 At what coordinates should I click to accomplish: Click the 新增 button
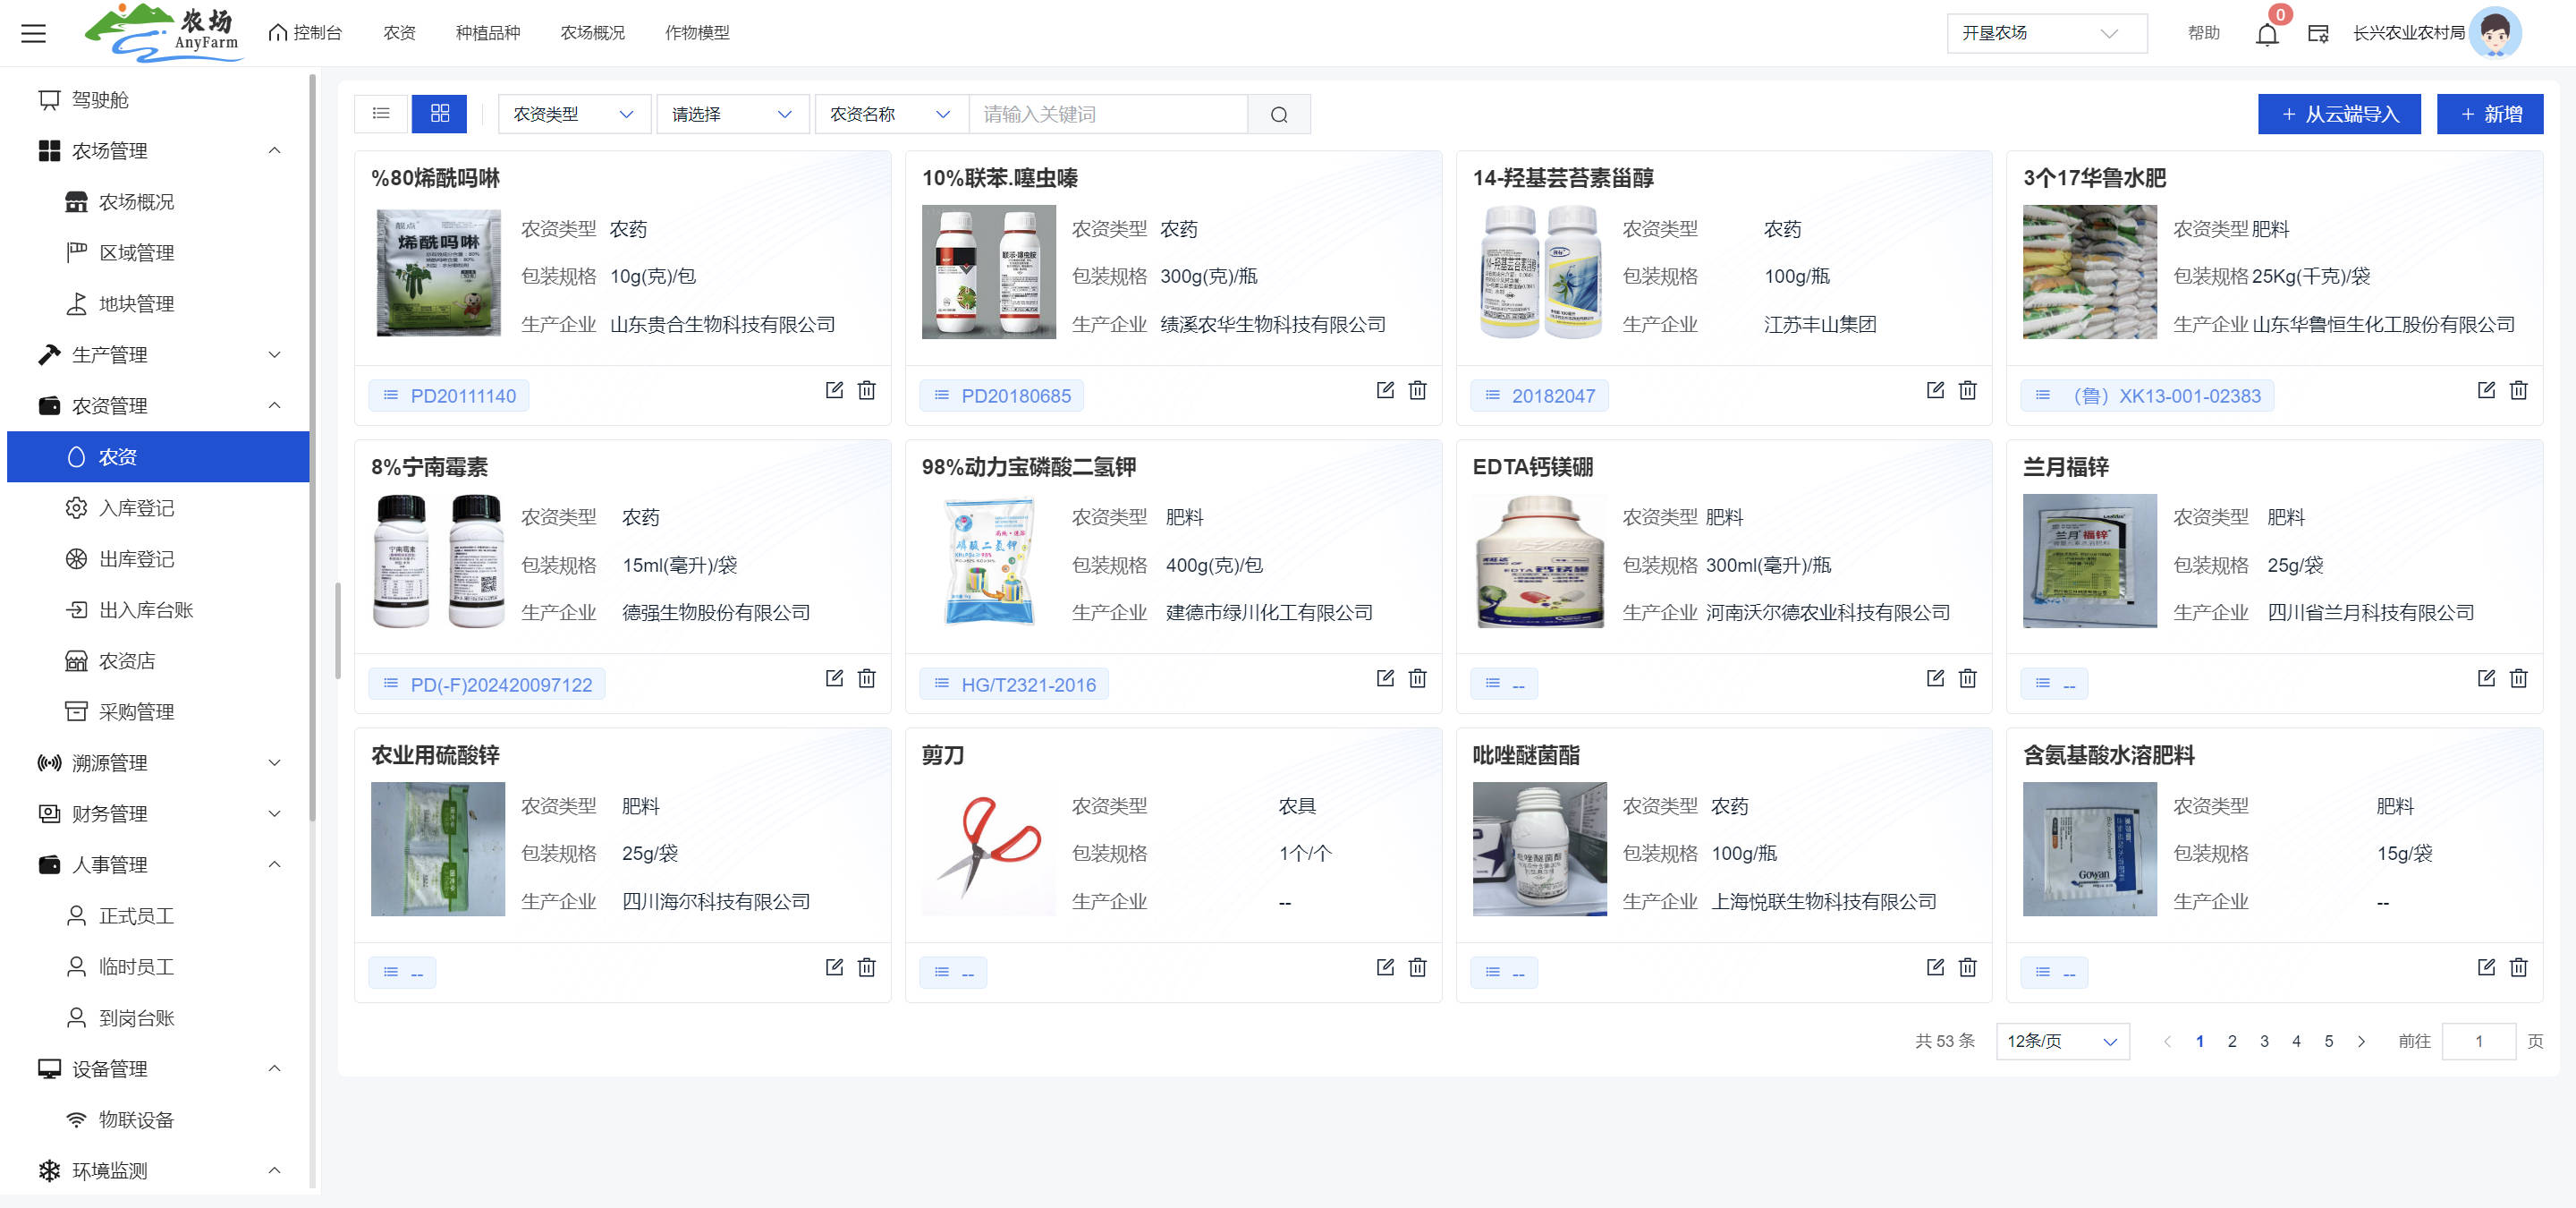pos(2489,114)
